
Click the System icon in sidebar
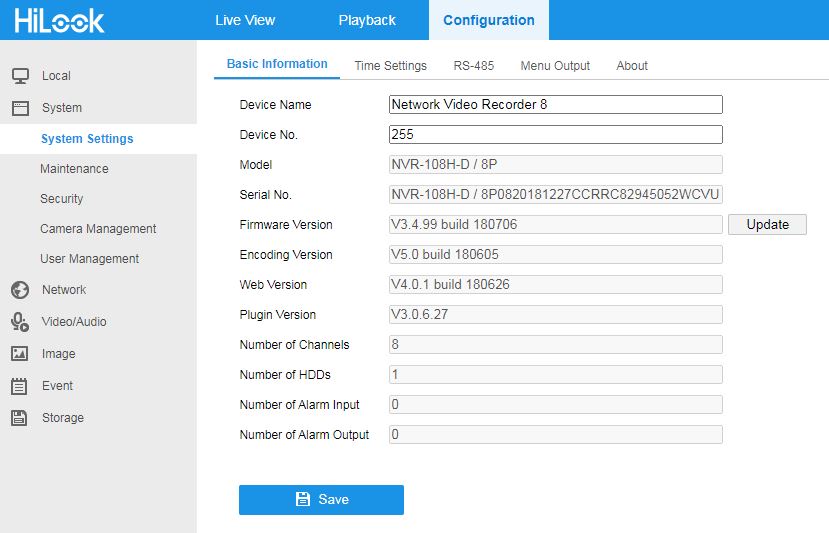pos(19,108)
